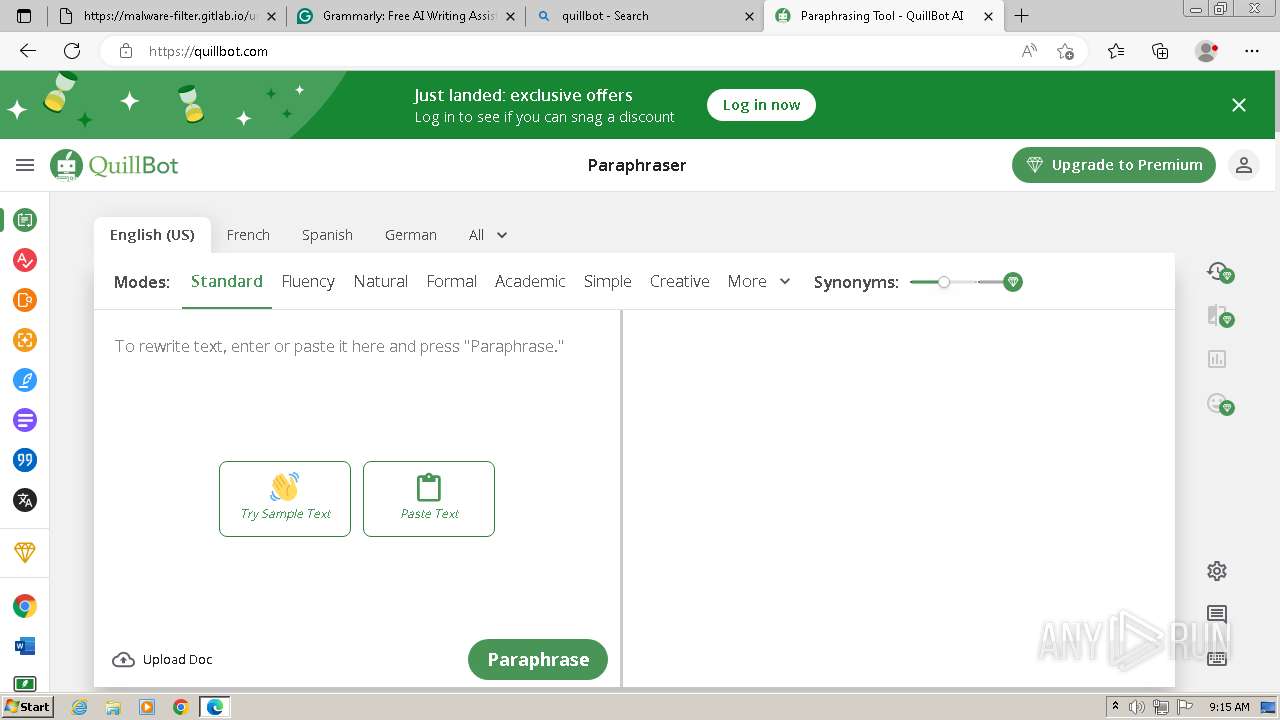The image size is (1280, 720).
Task: Open Chrome from the taskbar
Action: (181, 707)
